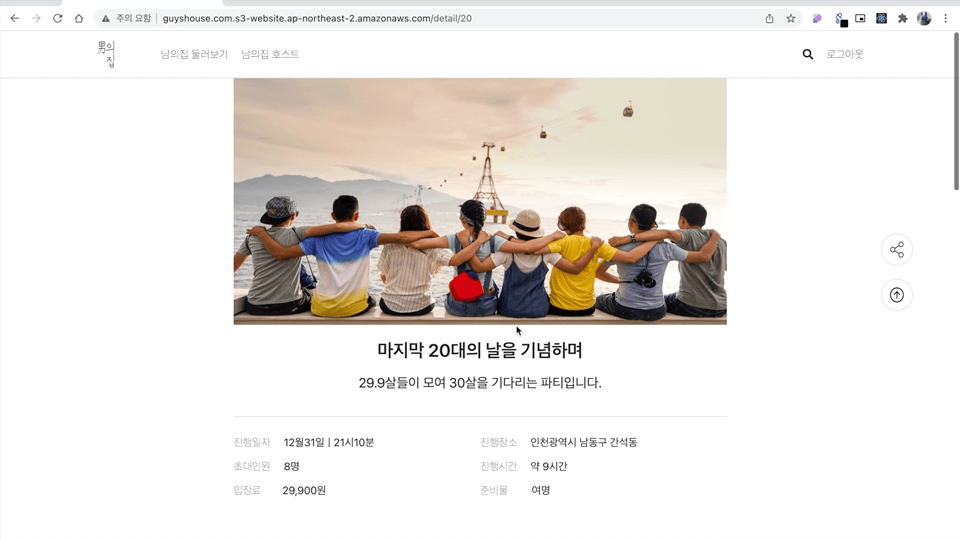Click the page vertical scrollbar
960x540 pixels.
coord(956,111)
